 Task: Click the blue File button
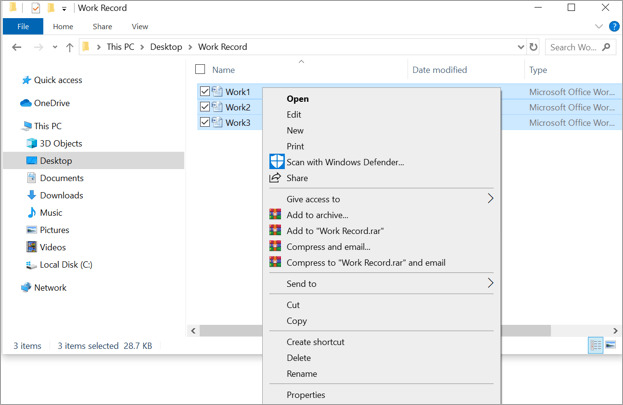(x=23, y=27)
